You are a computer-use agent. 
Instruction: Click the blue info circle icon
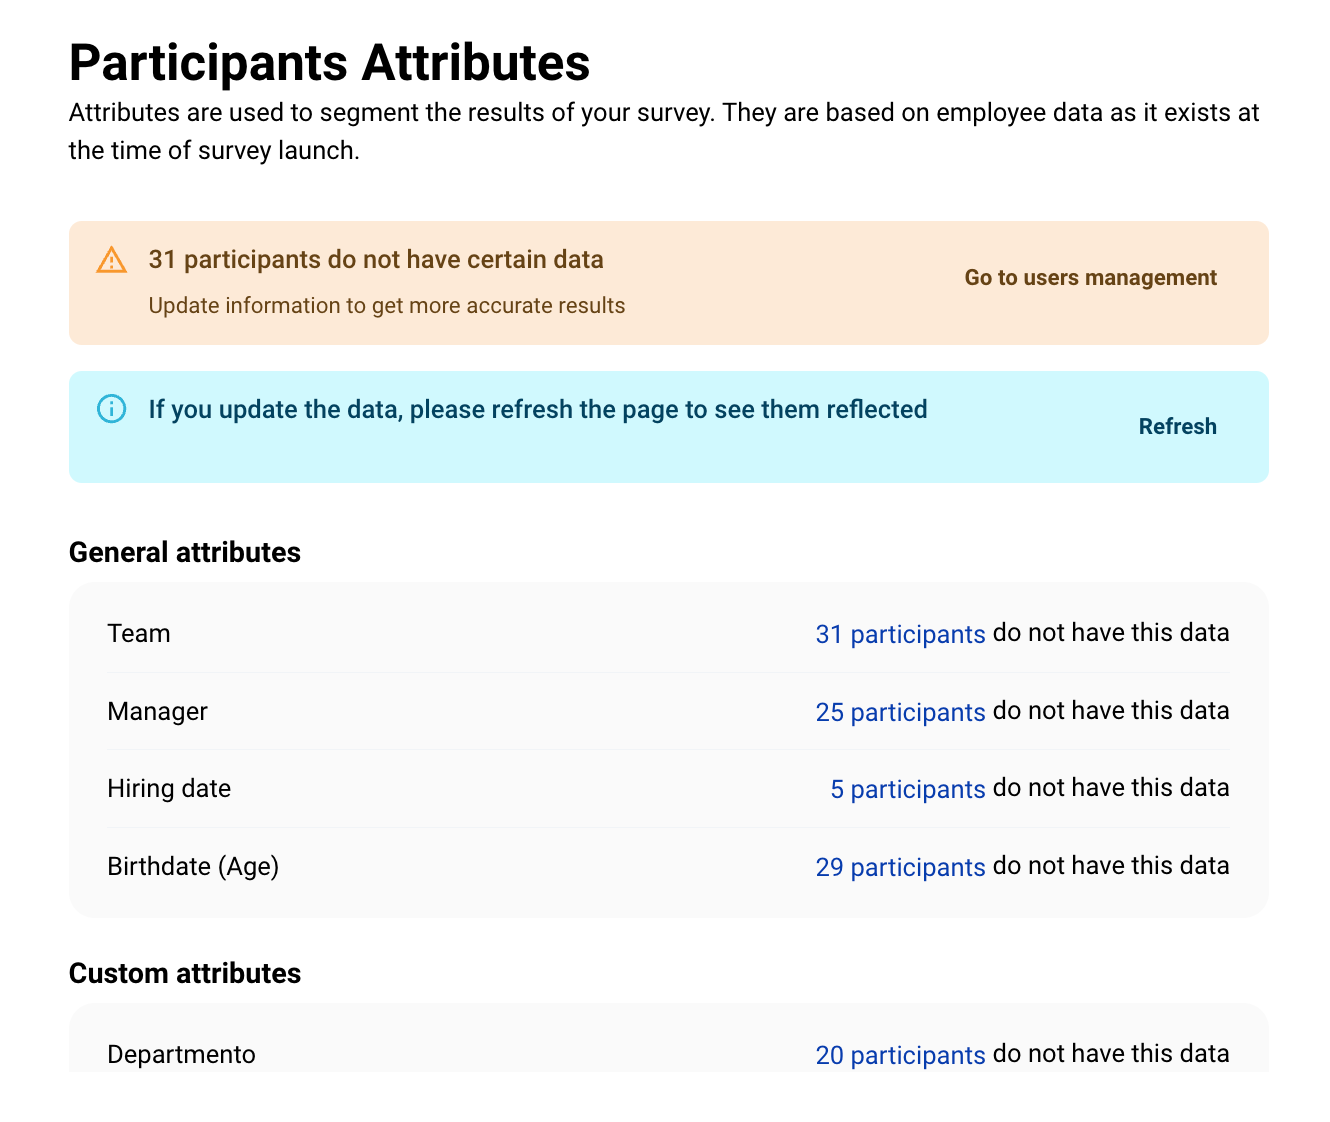(x=111, y=409)
